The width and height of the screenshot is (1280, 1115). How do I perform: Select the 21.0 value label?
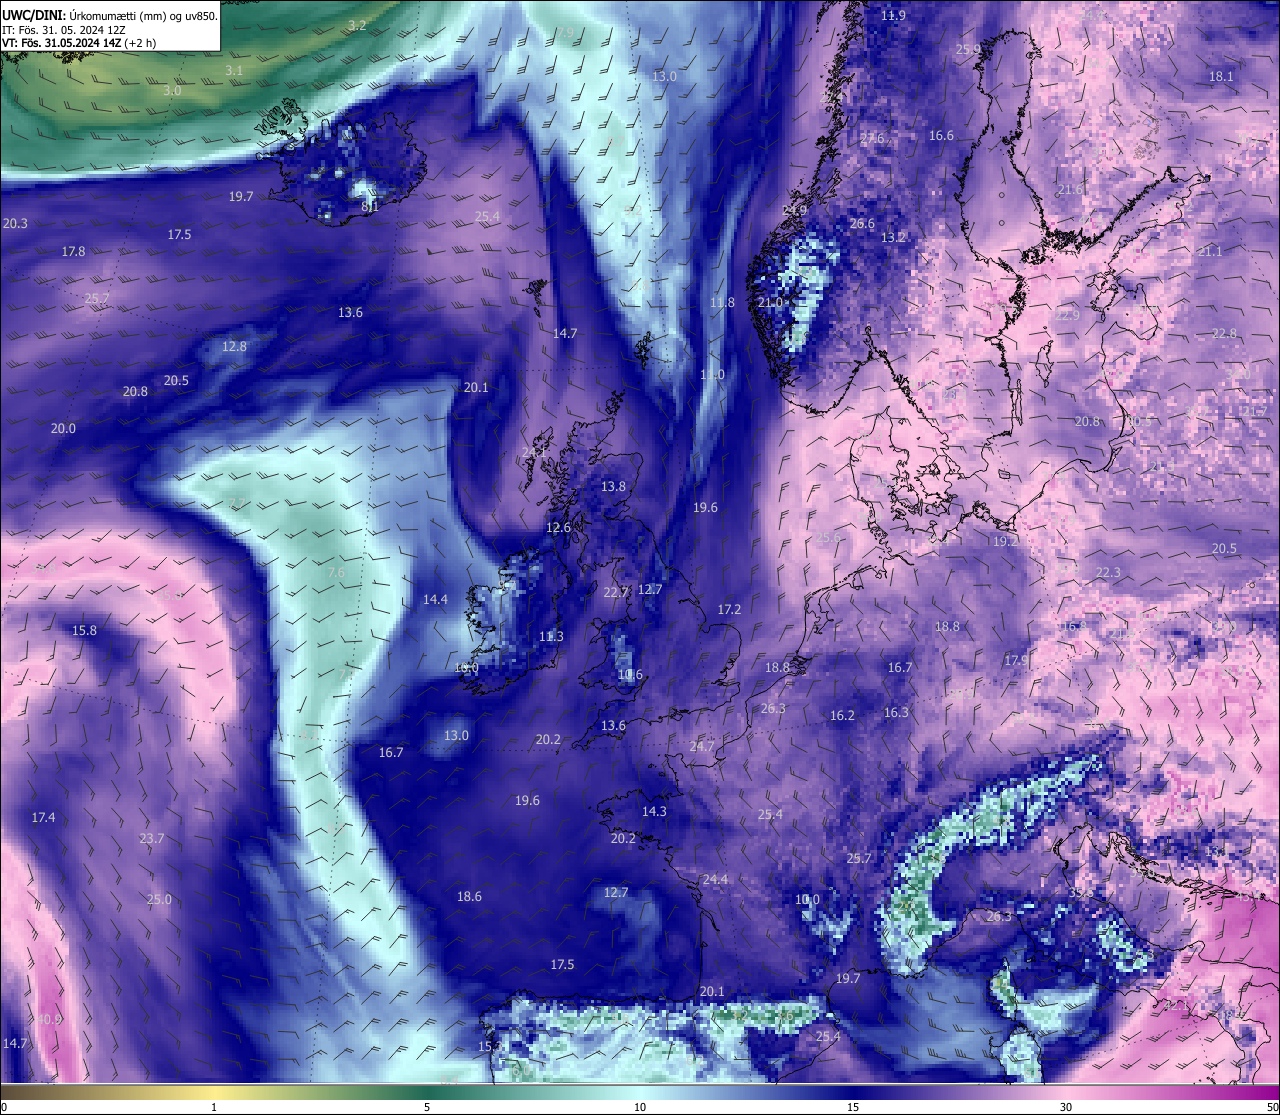tap(770, 303)
